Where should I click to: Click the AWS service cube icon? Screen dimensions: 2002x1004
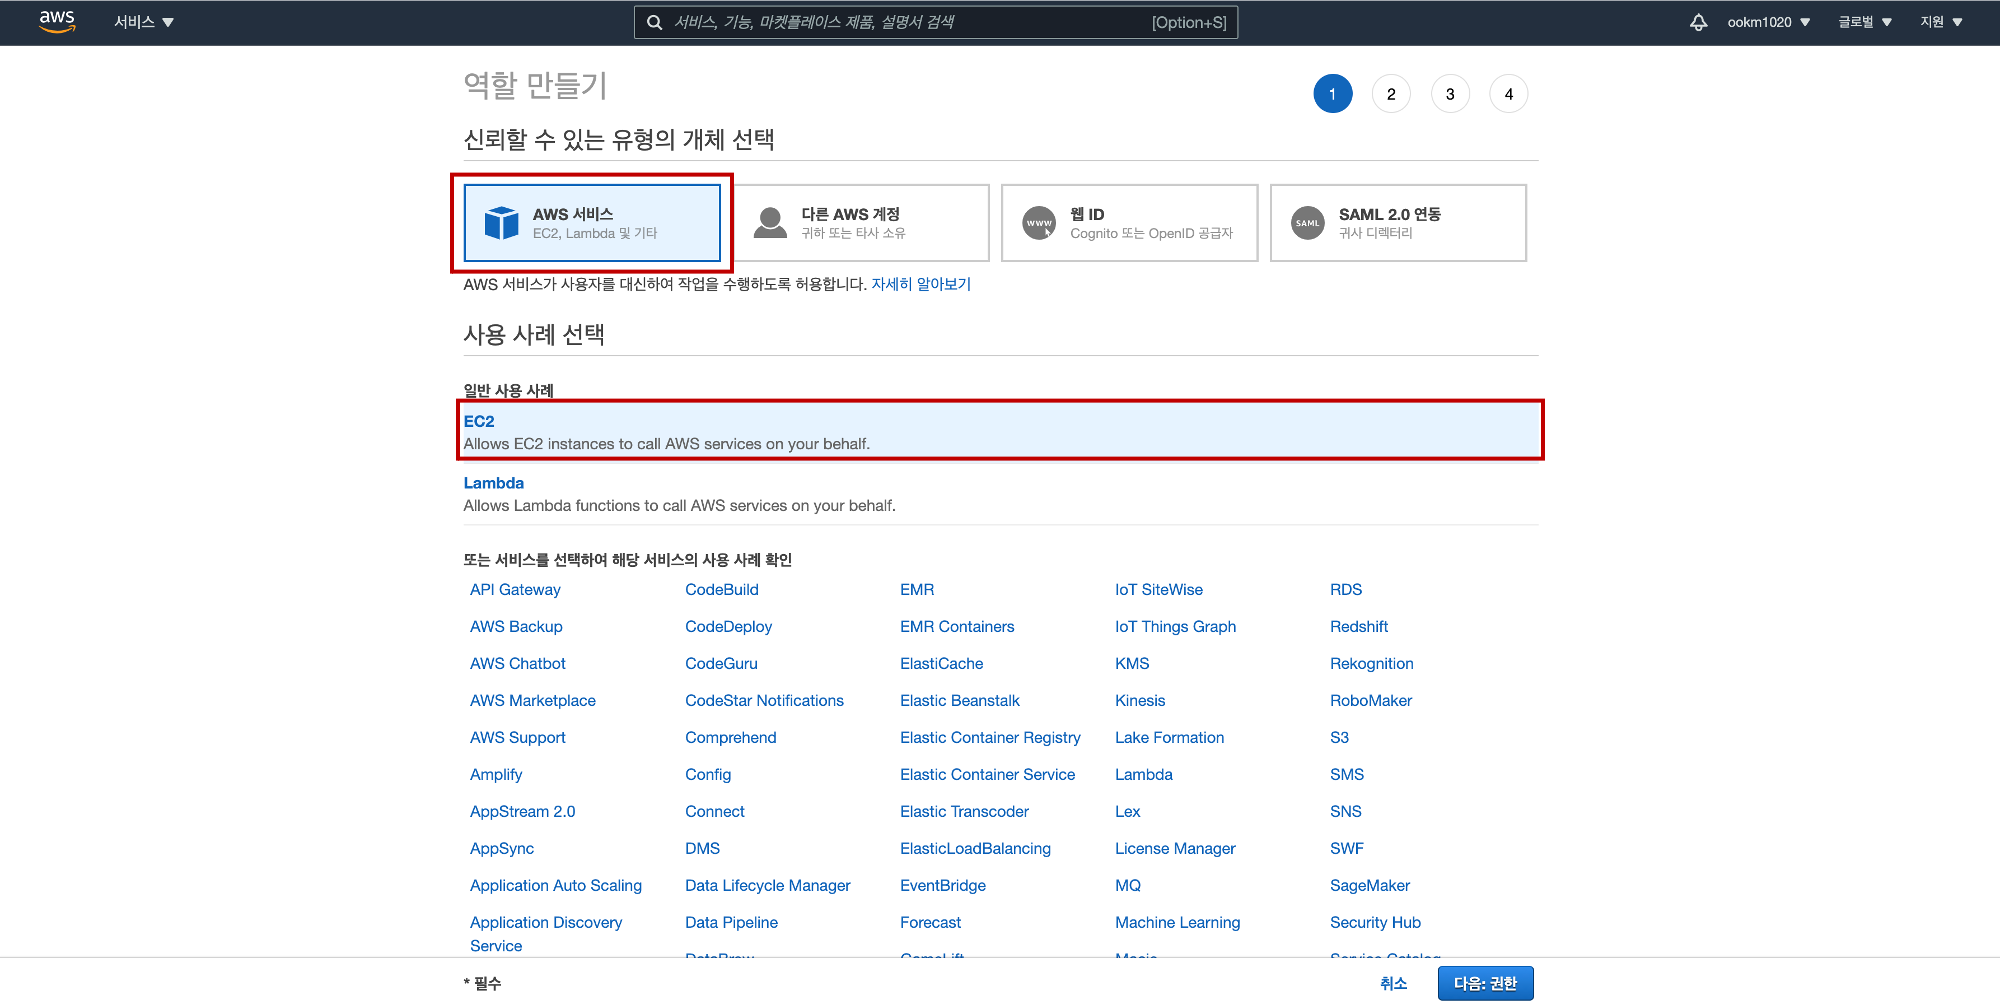click(501, 223)
